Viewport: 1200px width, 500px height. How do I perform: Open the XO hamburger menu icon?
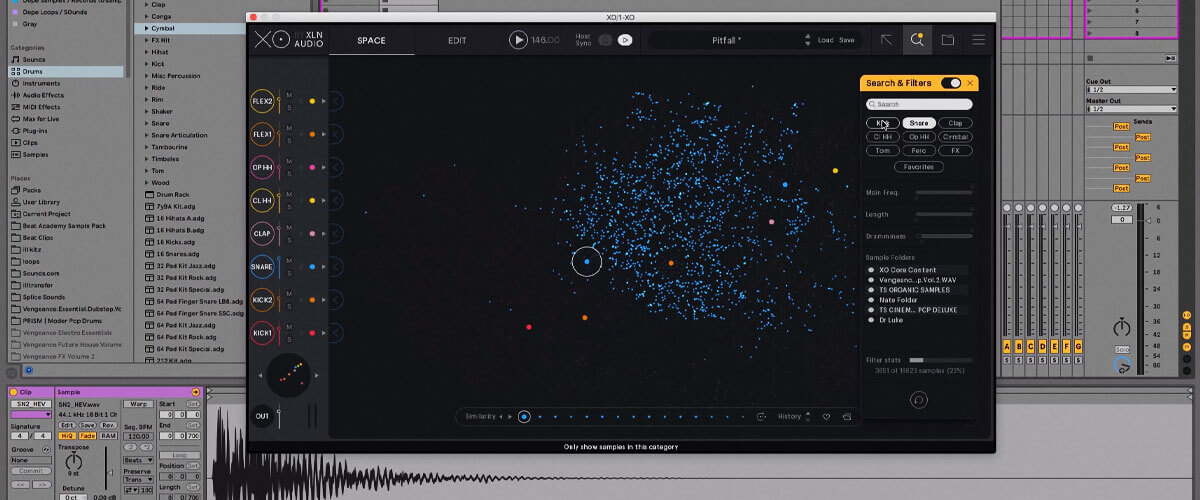[979, 40]
